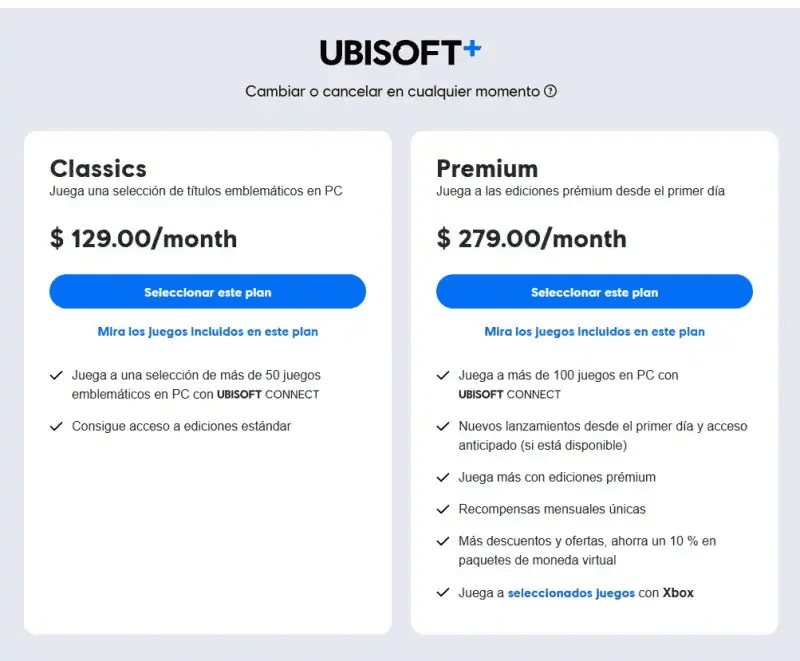Viewport: 800px width, 661px height.
Task: Click 'Cambiar o cancelar en cualquier momento' text
Action: (393, 91)
